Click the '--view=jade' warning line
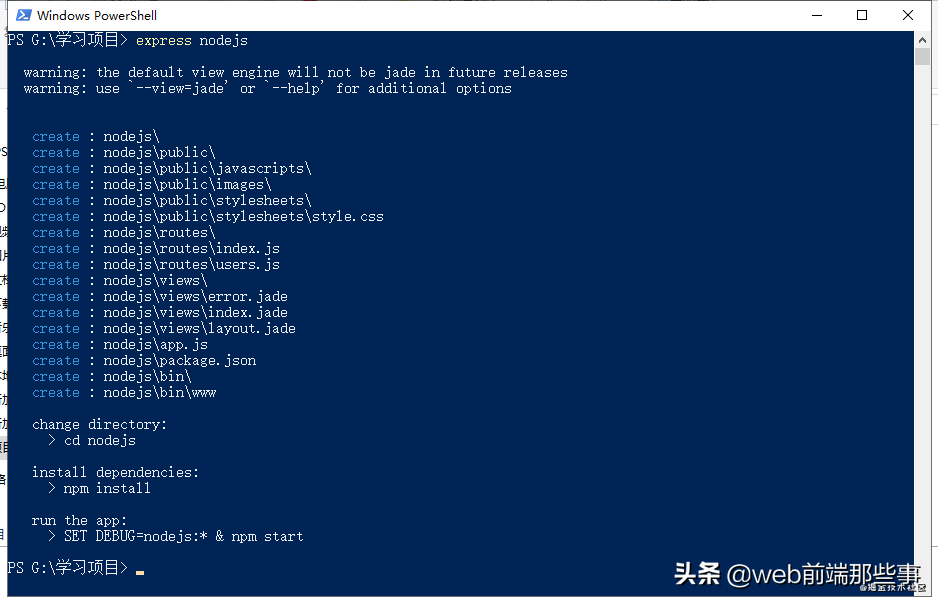 click(x=267, y=88)
